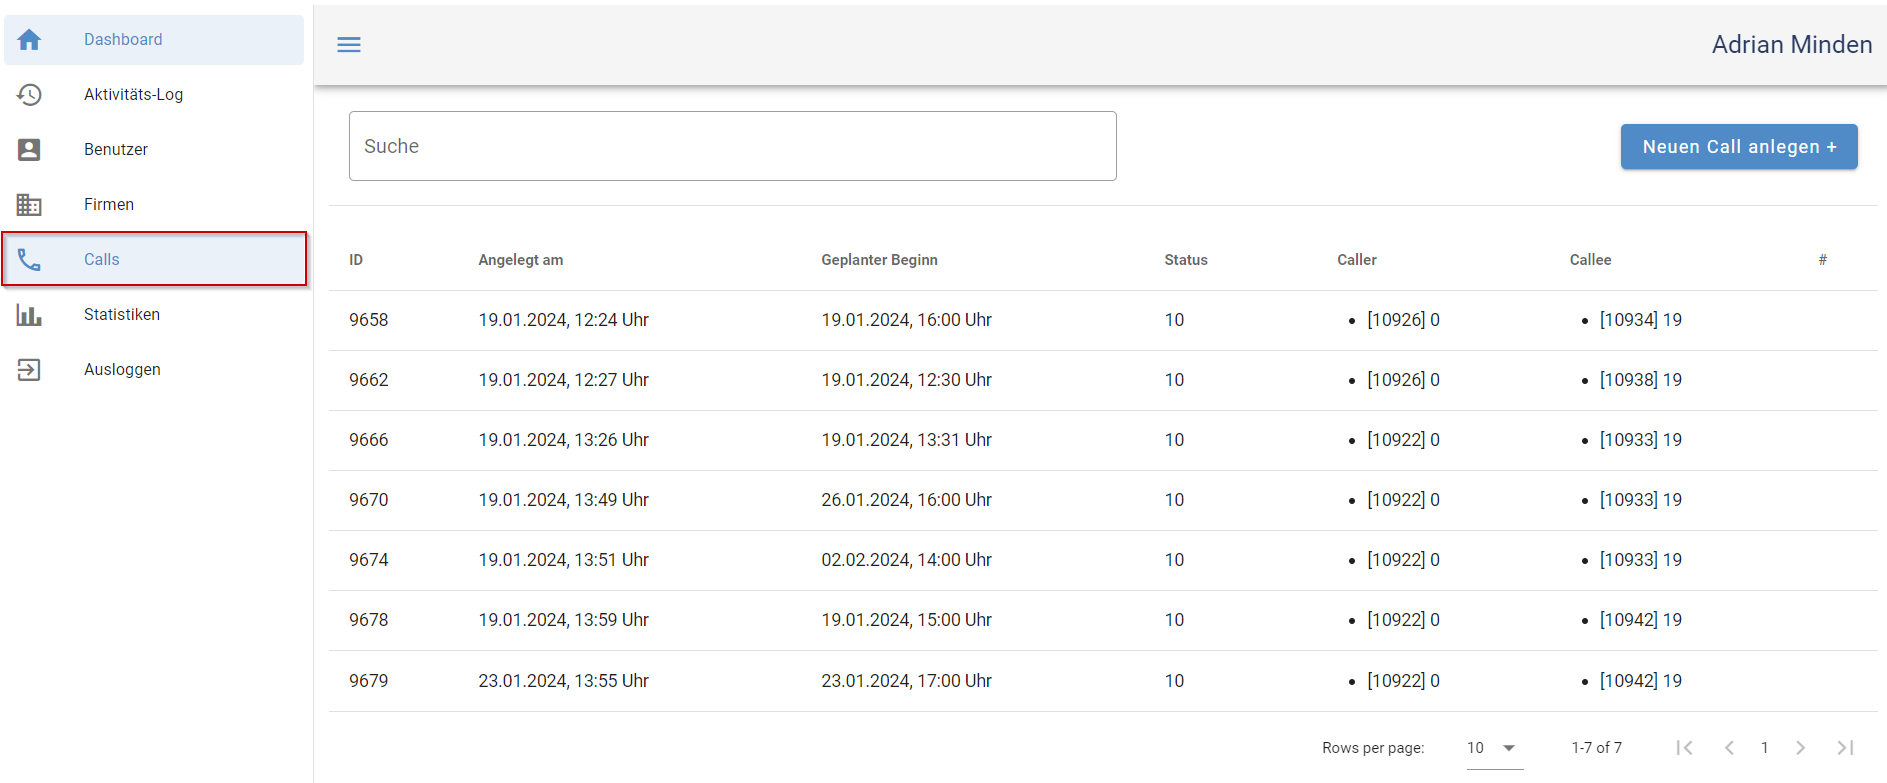Viewport: 1887px width, 783px height.
Task: Click the Benutzer person icon
Action: 29,150
